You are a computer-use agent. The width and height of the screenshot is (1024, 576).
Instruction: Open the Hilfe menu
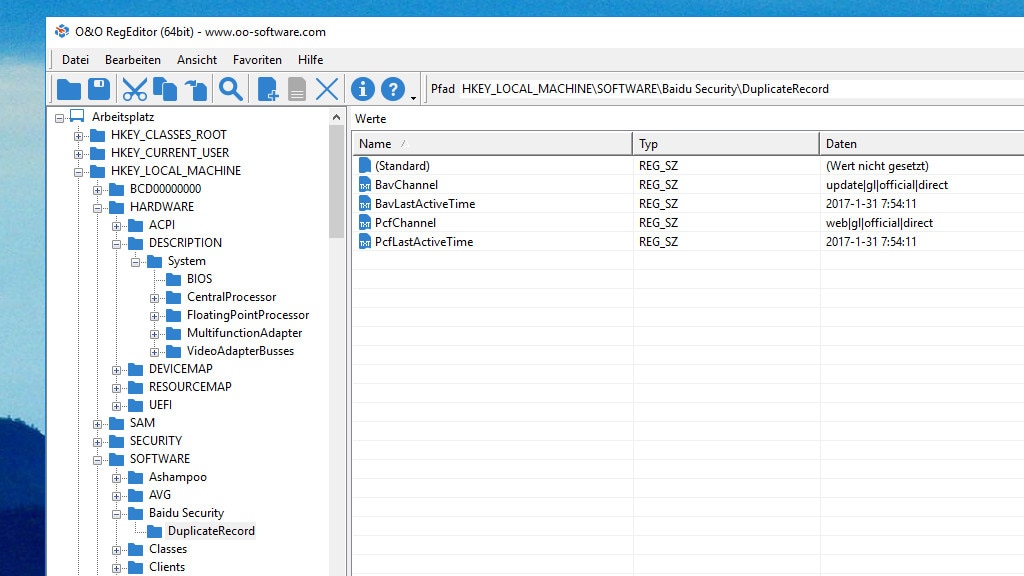[x=310, y=59]
